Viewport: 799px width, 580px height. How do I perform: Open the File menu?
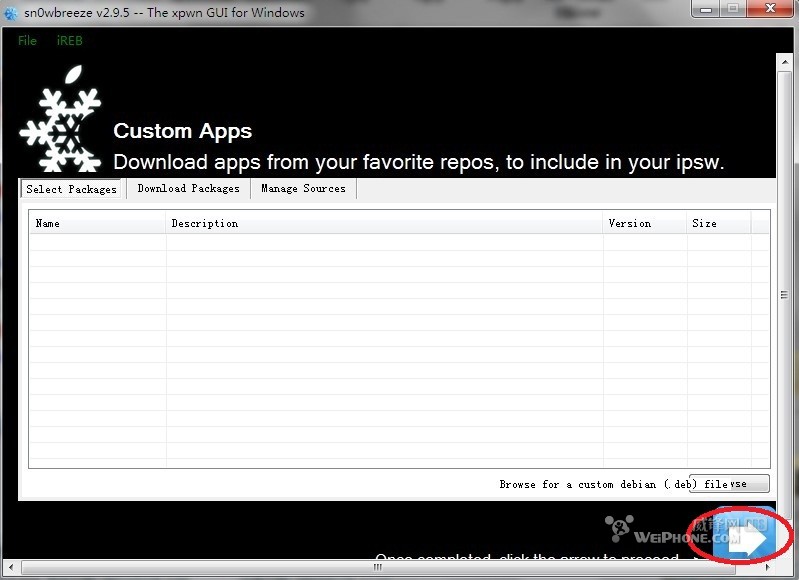click(27, 41)
